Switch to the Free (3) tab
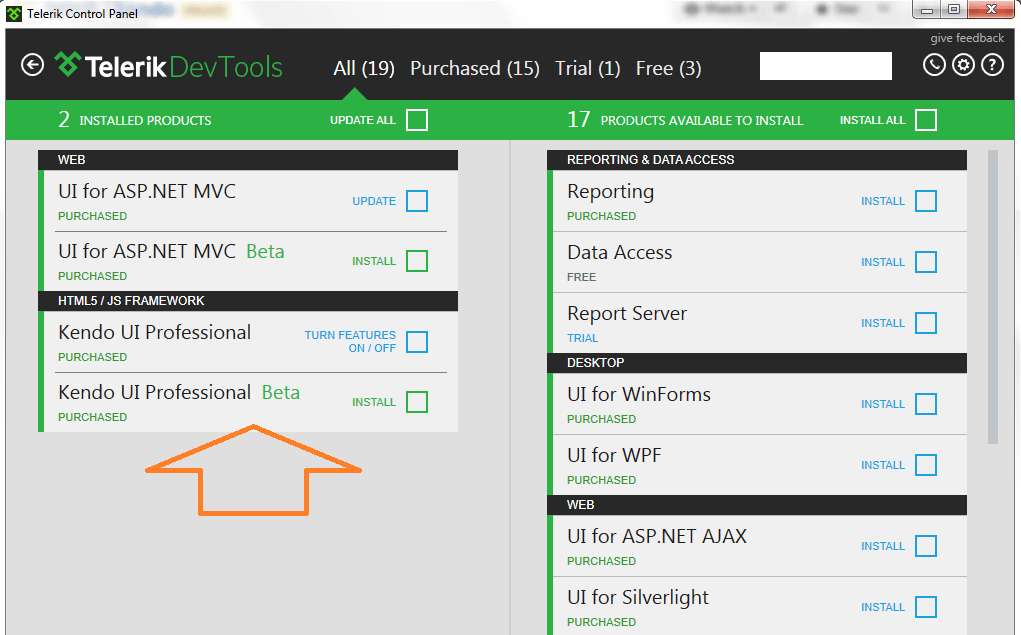 (669, 68)
